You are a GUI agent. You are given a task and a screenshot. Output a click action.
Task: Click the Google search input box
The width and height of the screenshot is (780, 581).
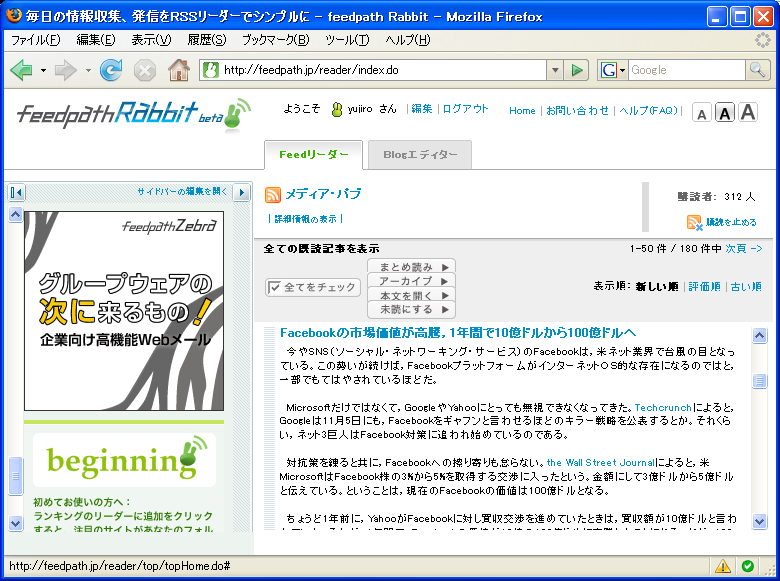(687, 70)
